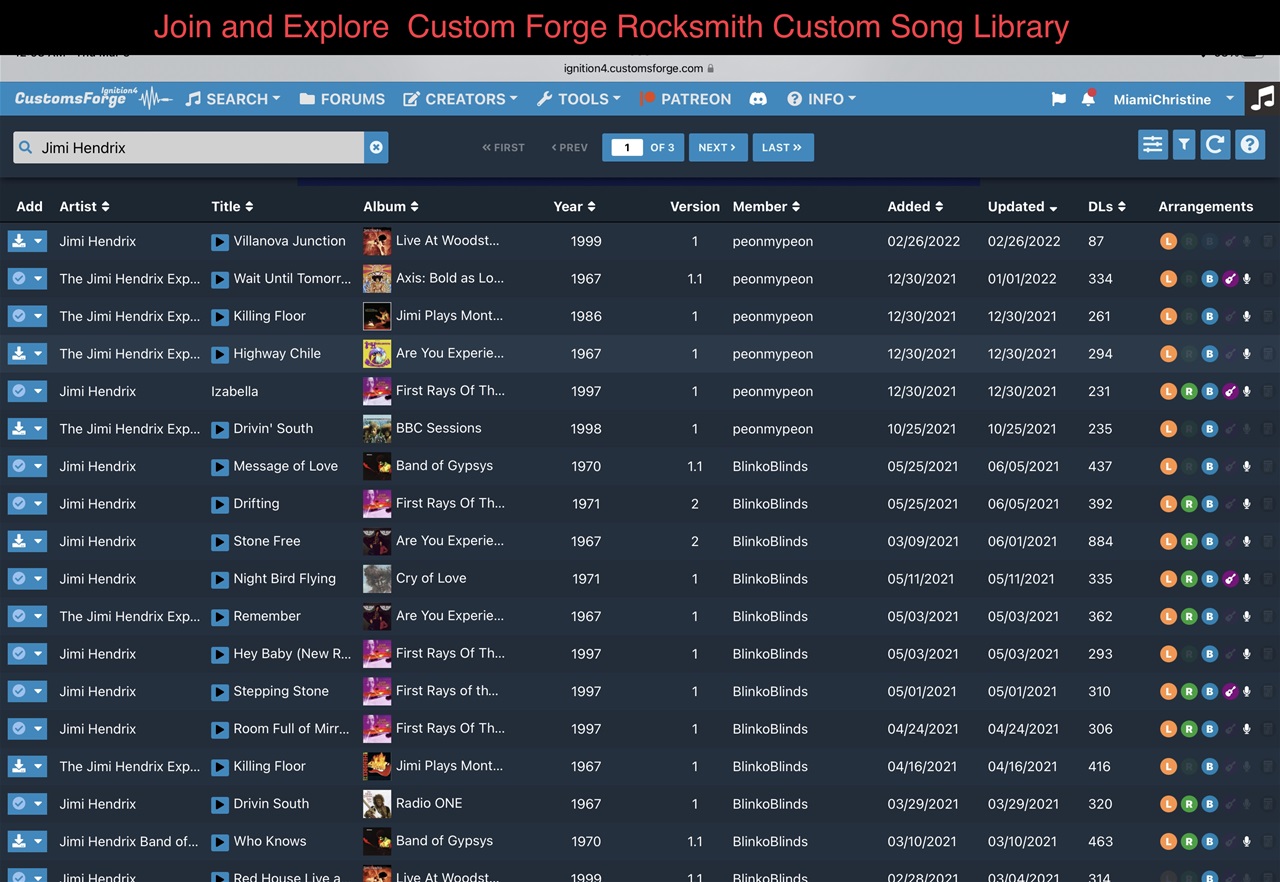Download the Highway Chile song
Viewport: 1280px width, 882px height.
[x=18, y=354]
